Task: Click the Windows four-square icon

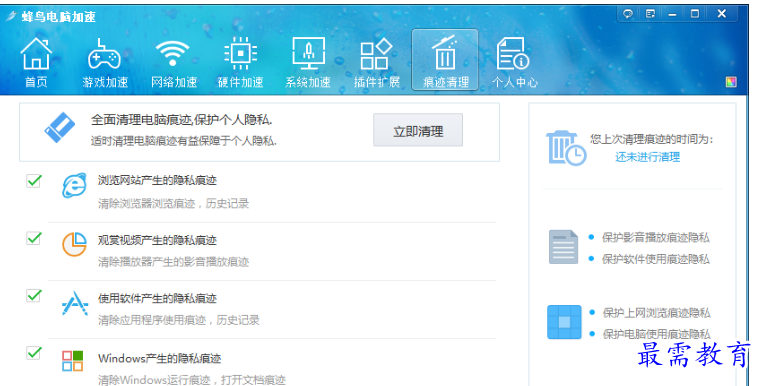Action: (73, 361)
